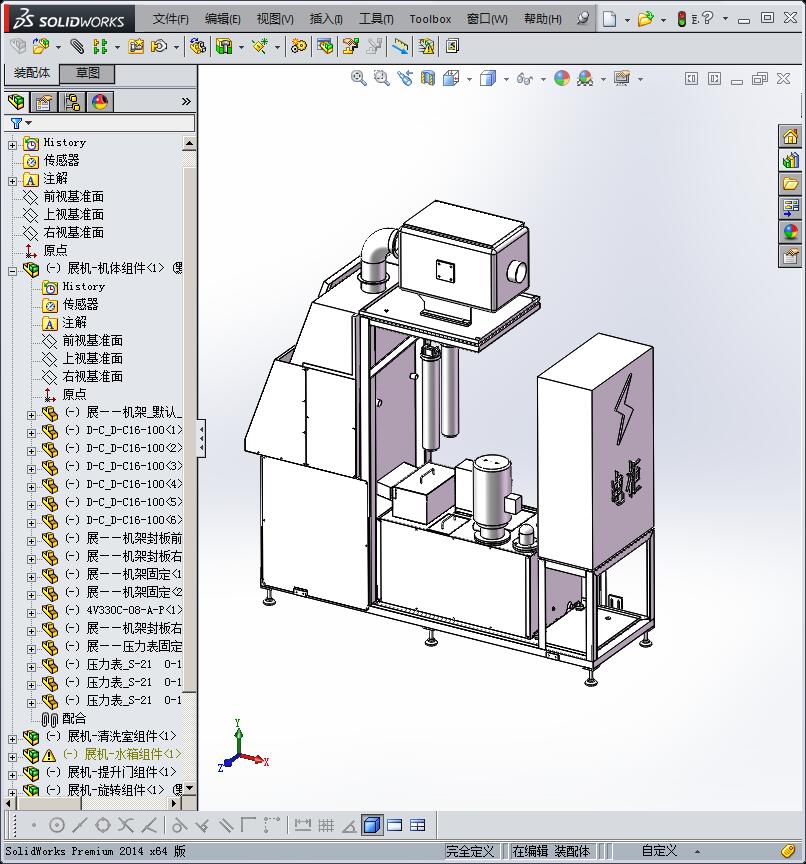Select the 传感器 item at tree top

pos(61,160)
